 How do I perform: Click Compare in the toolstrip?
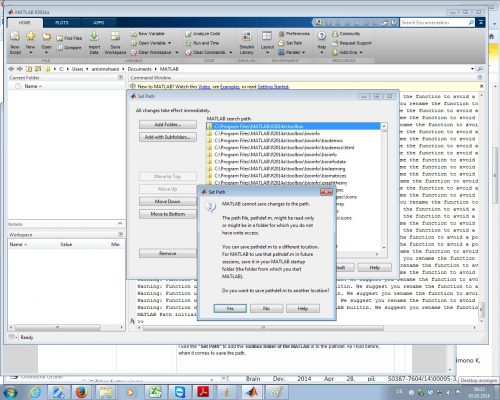(69, 48)
